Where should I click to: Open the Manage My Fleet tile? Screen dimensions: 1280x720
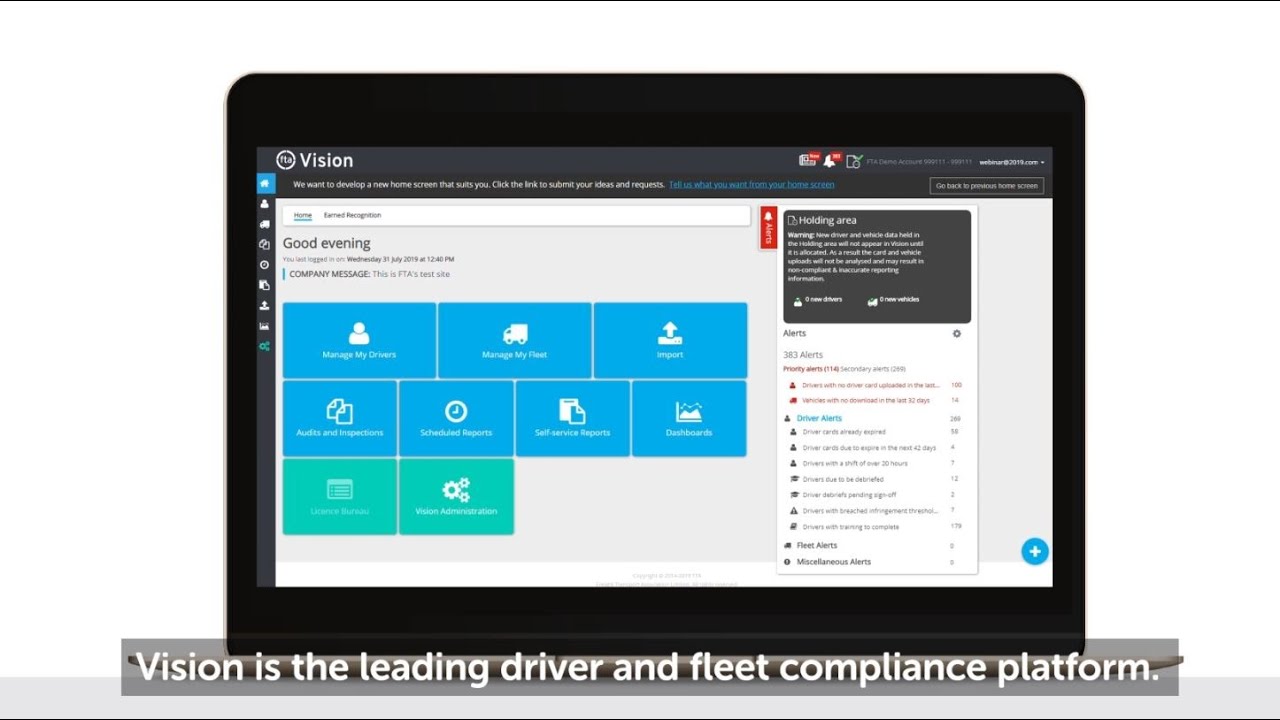515,340
